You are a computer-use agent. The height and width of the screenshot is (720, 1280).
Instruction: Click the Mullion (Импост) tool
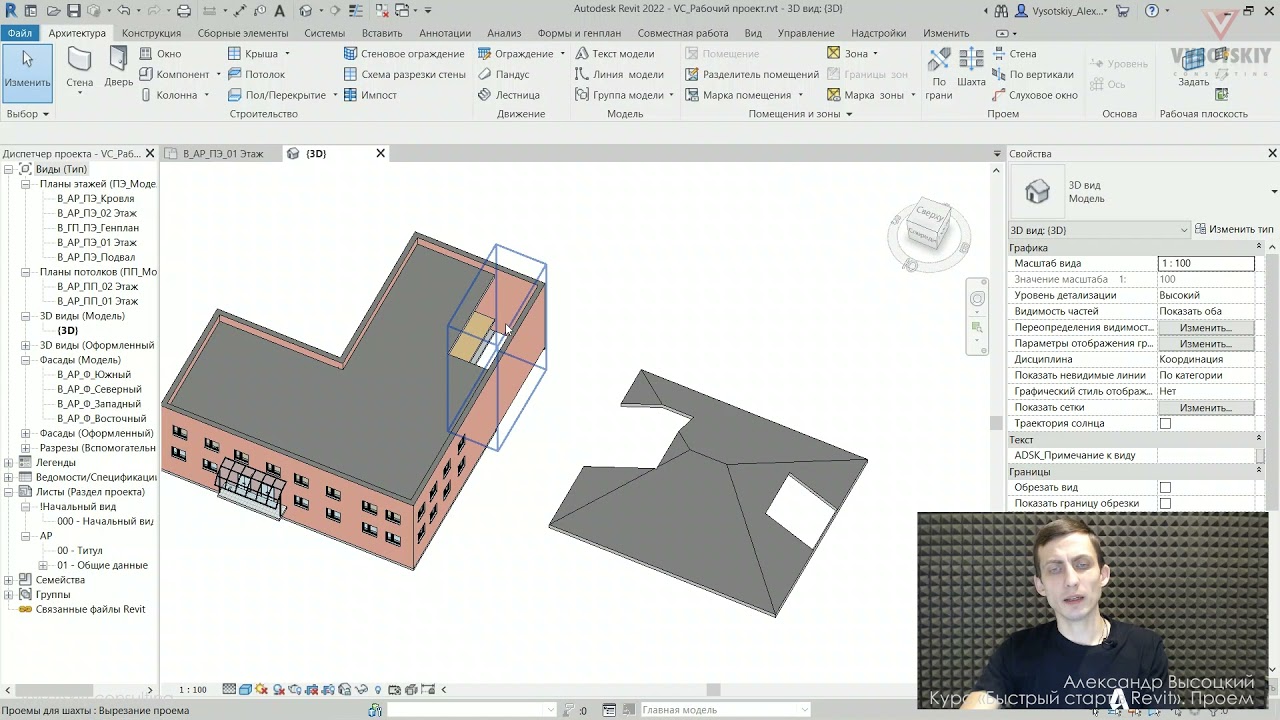(370, 95)
